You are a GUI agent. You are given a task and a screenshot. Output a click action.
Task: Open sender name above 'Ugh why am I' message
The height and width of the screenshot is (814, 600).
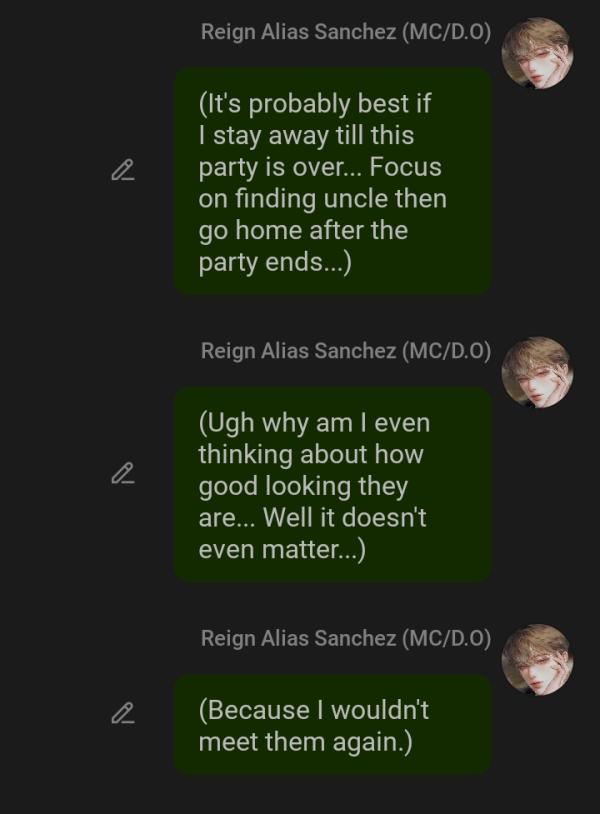coord(345,351)
